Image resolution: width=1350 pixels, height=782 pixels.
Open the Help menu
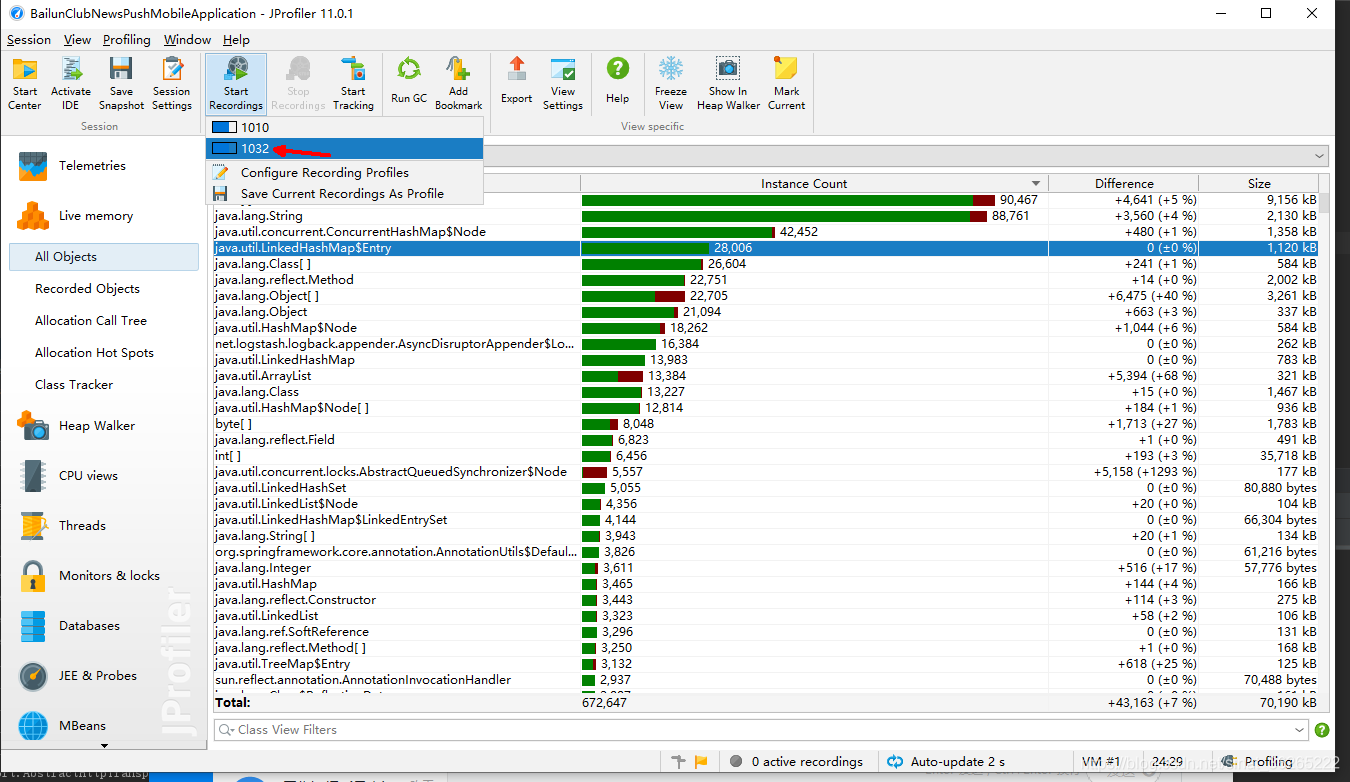(x=236, y=40)
